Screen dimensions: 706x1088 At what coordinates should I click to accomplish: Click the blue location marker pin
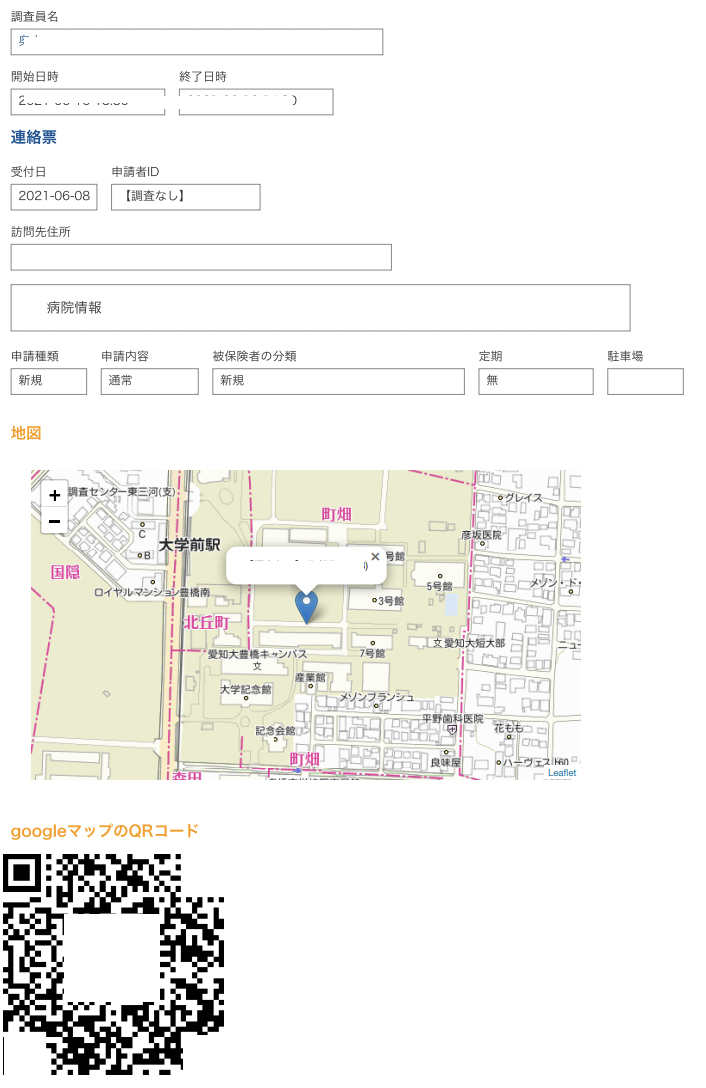[306, 606]
